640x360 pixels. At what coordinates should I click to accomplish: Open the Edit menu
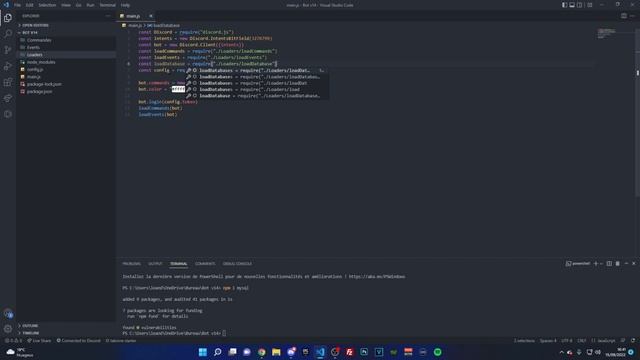click(x=29, y=5)
